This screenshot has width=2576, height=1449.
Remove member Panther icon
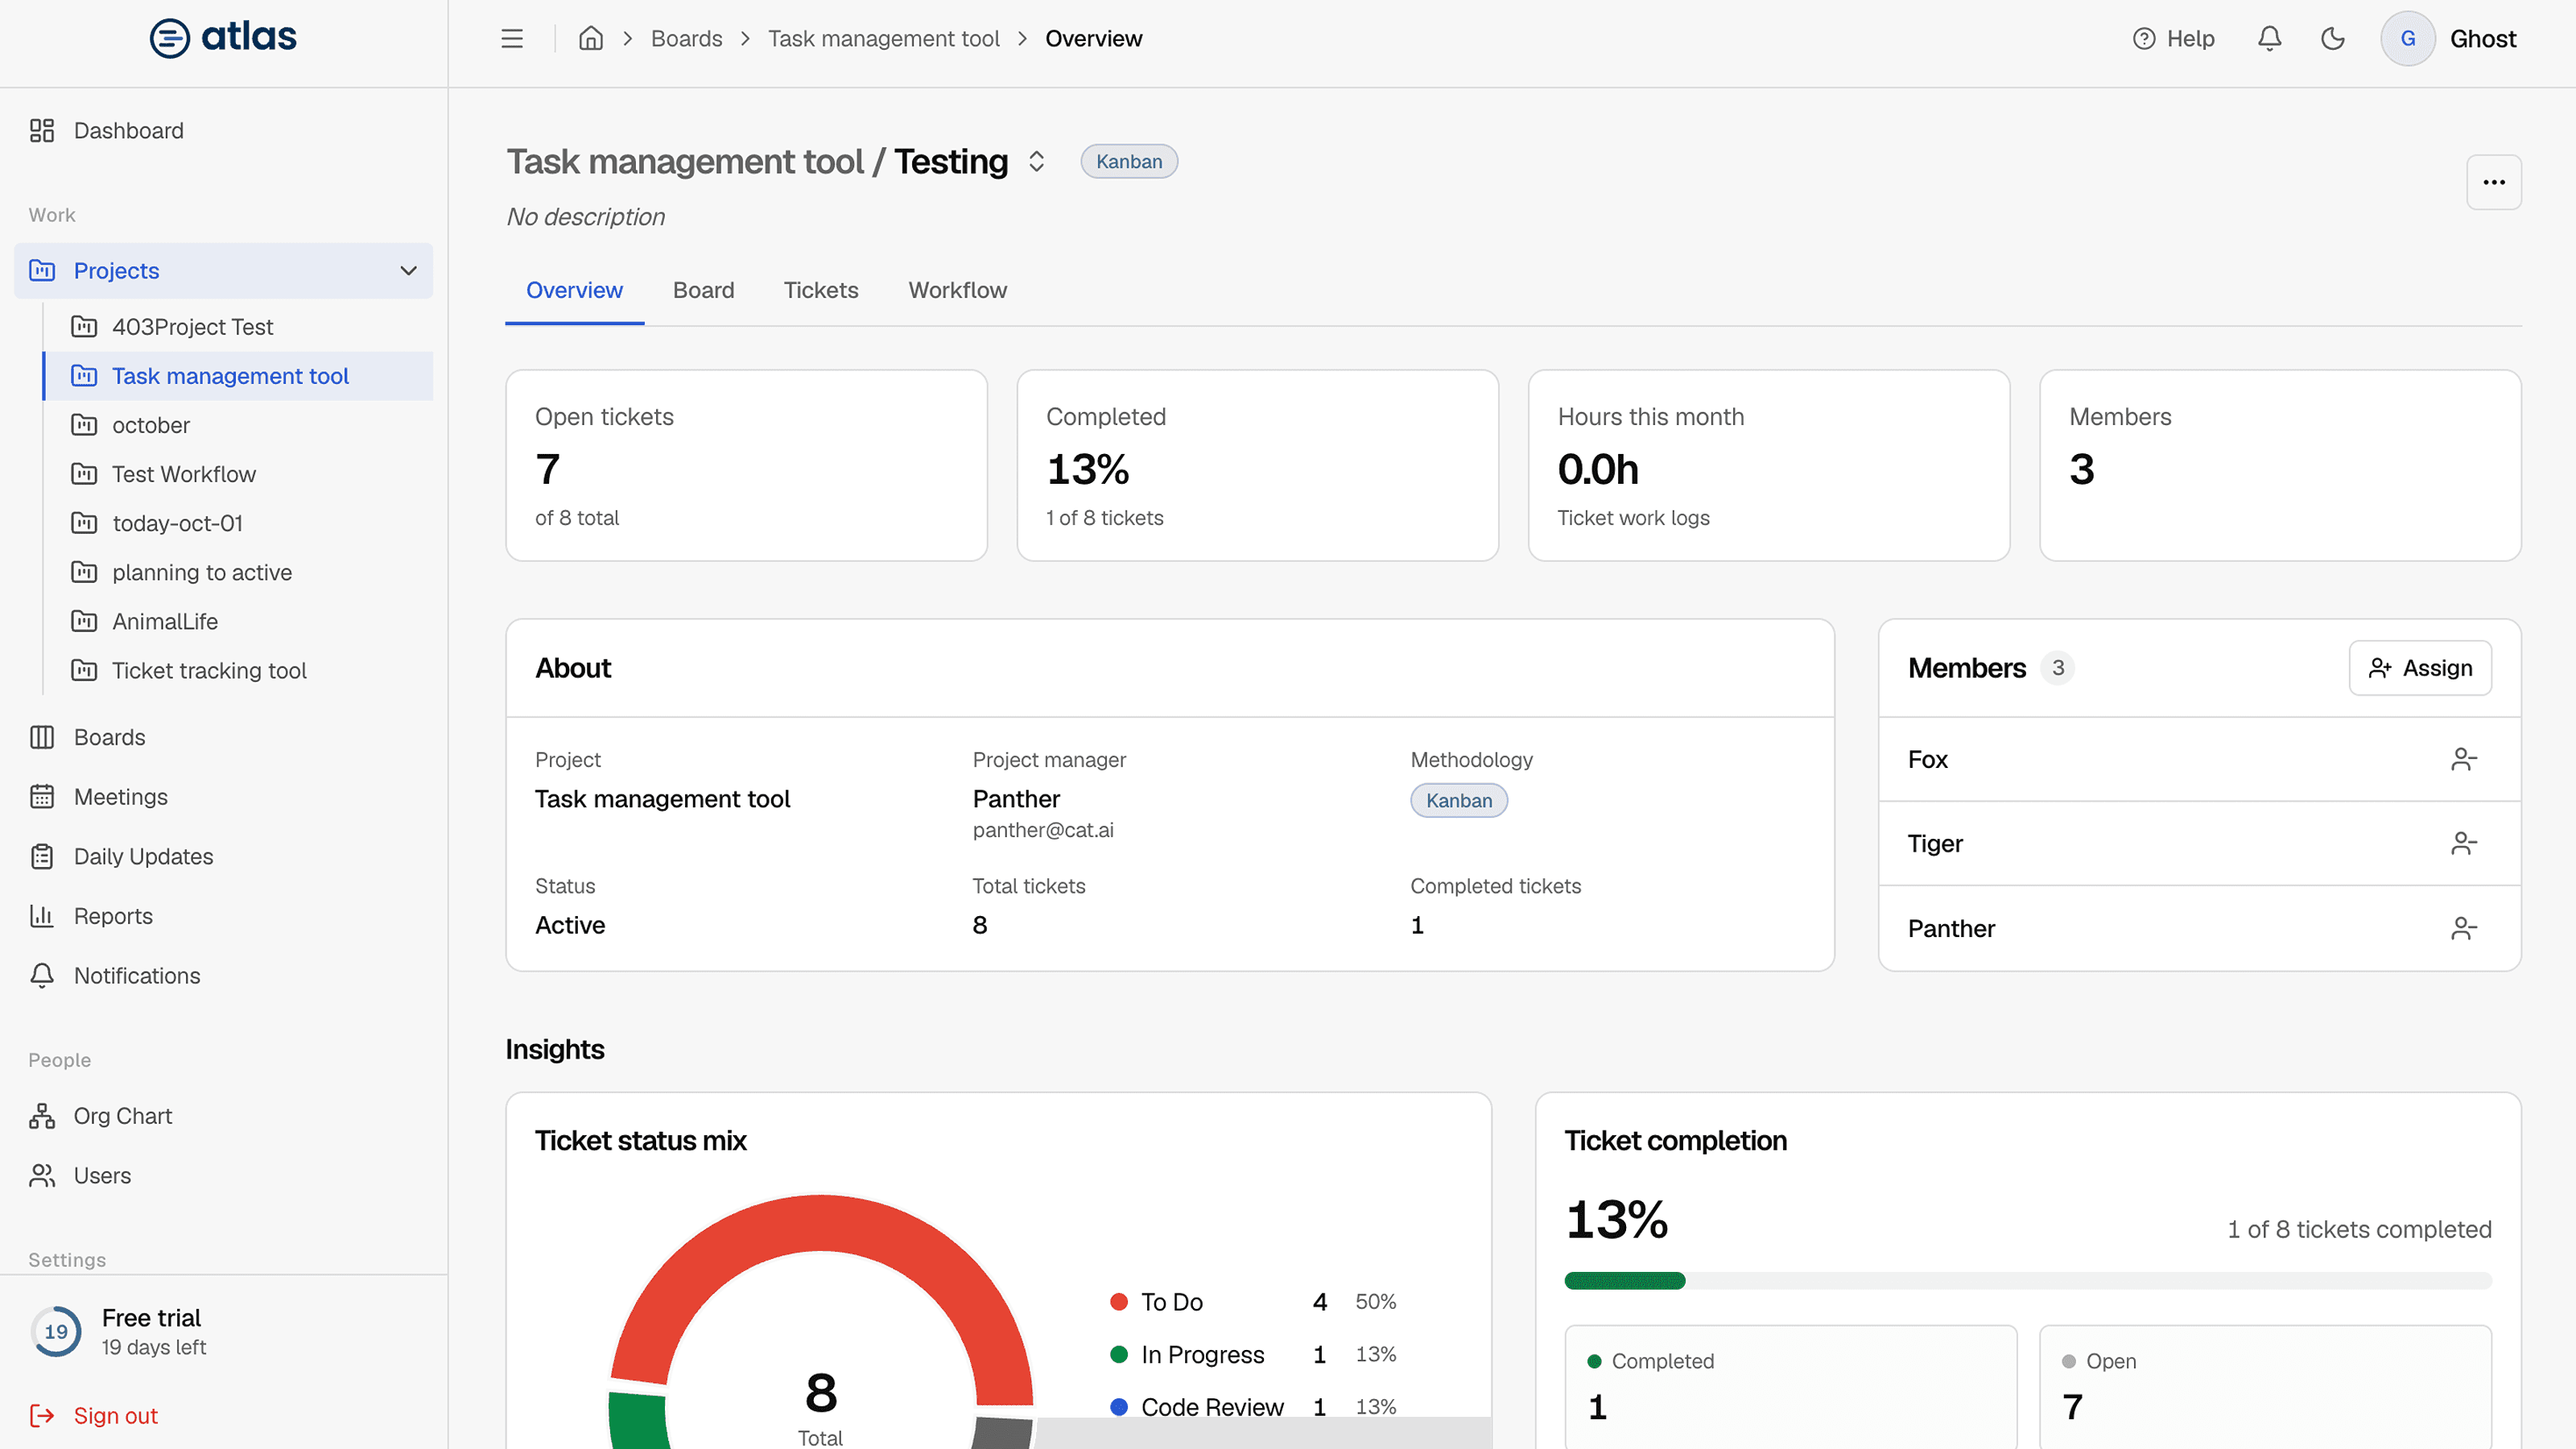[2464, 928]
